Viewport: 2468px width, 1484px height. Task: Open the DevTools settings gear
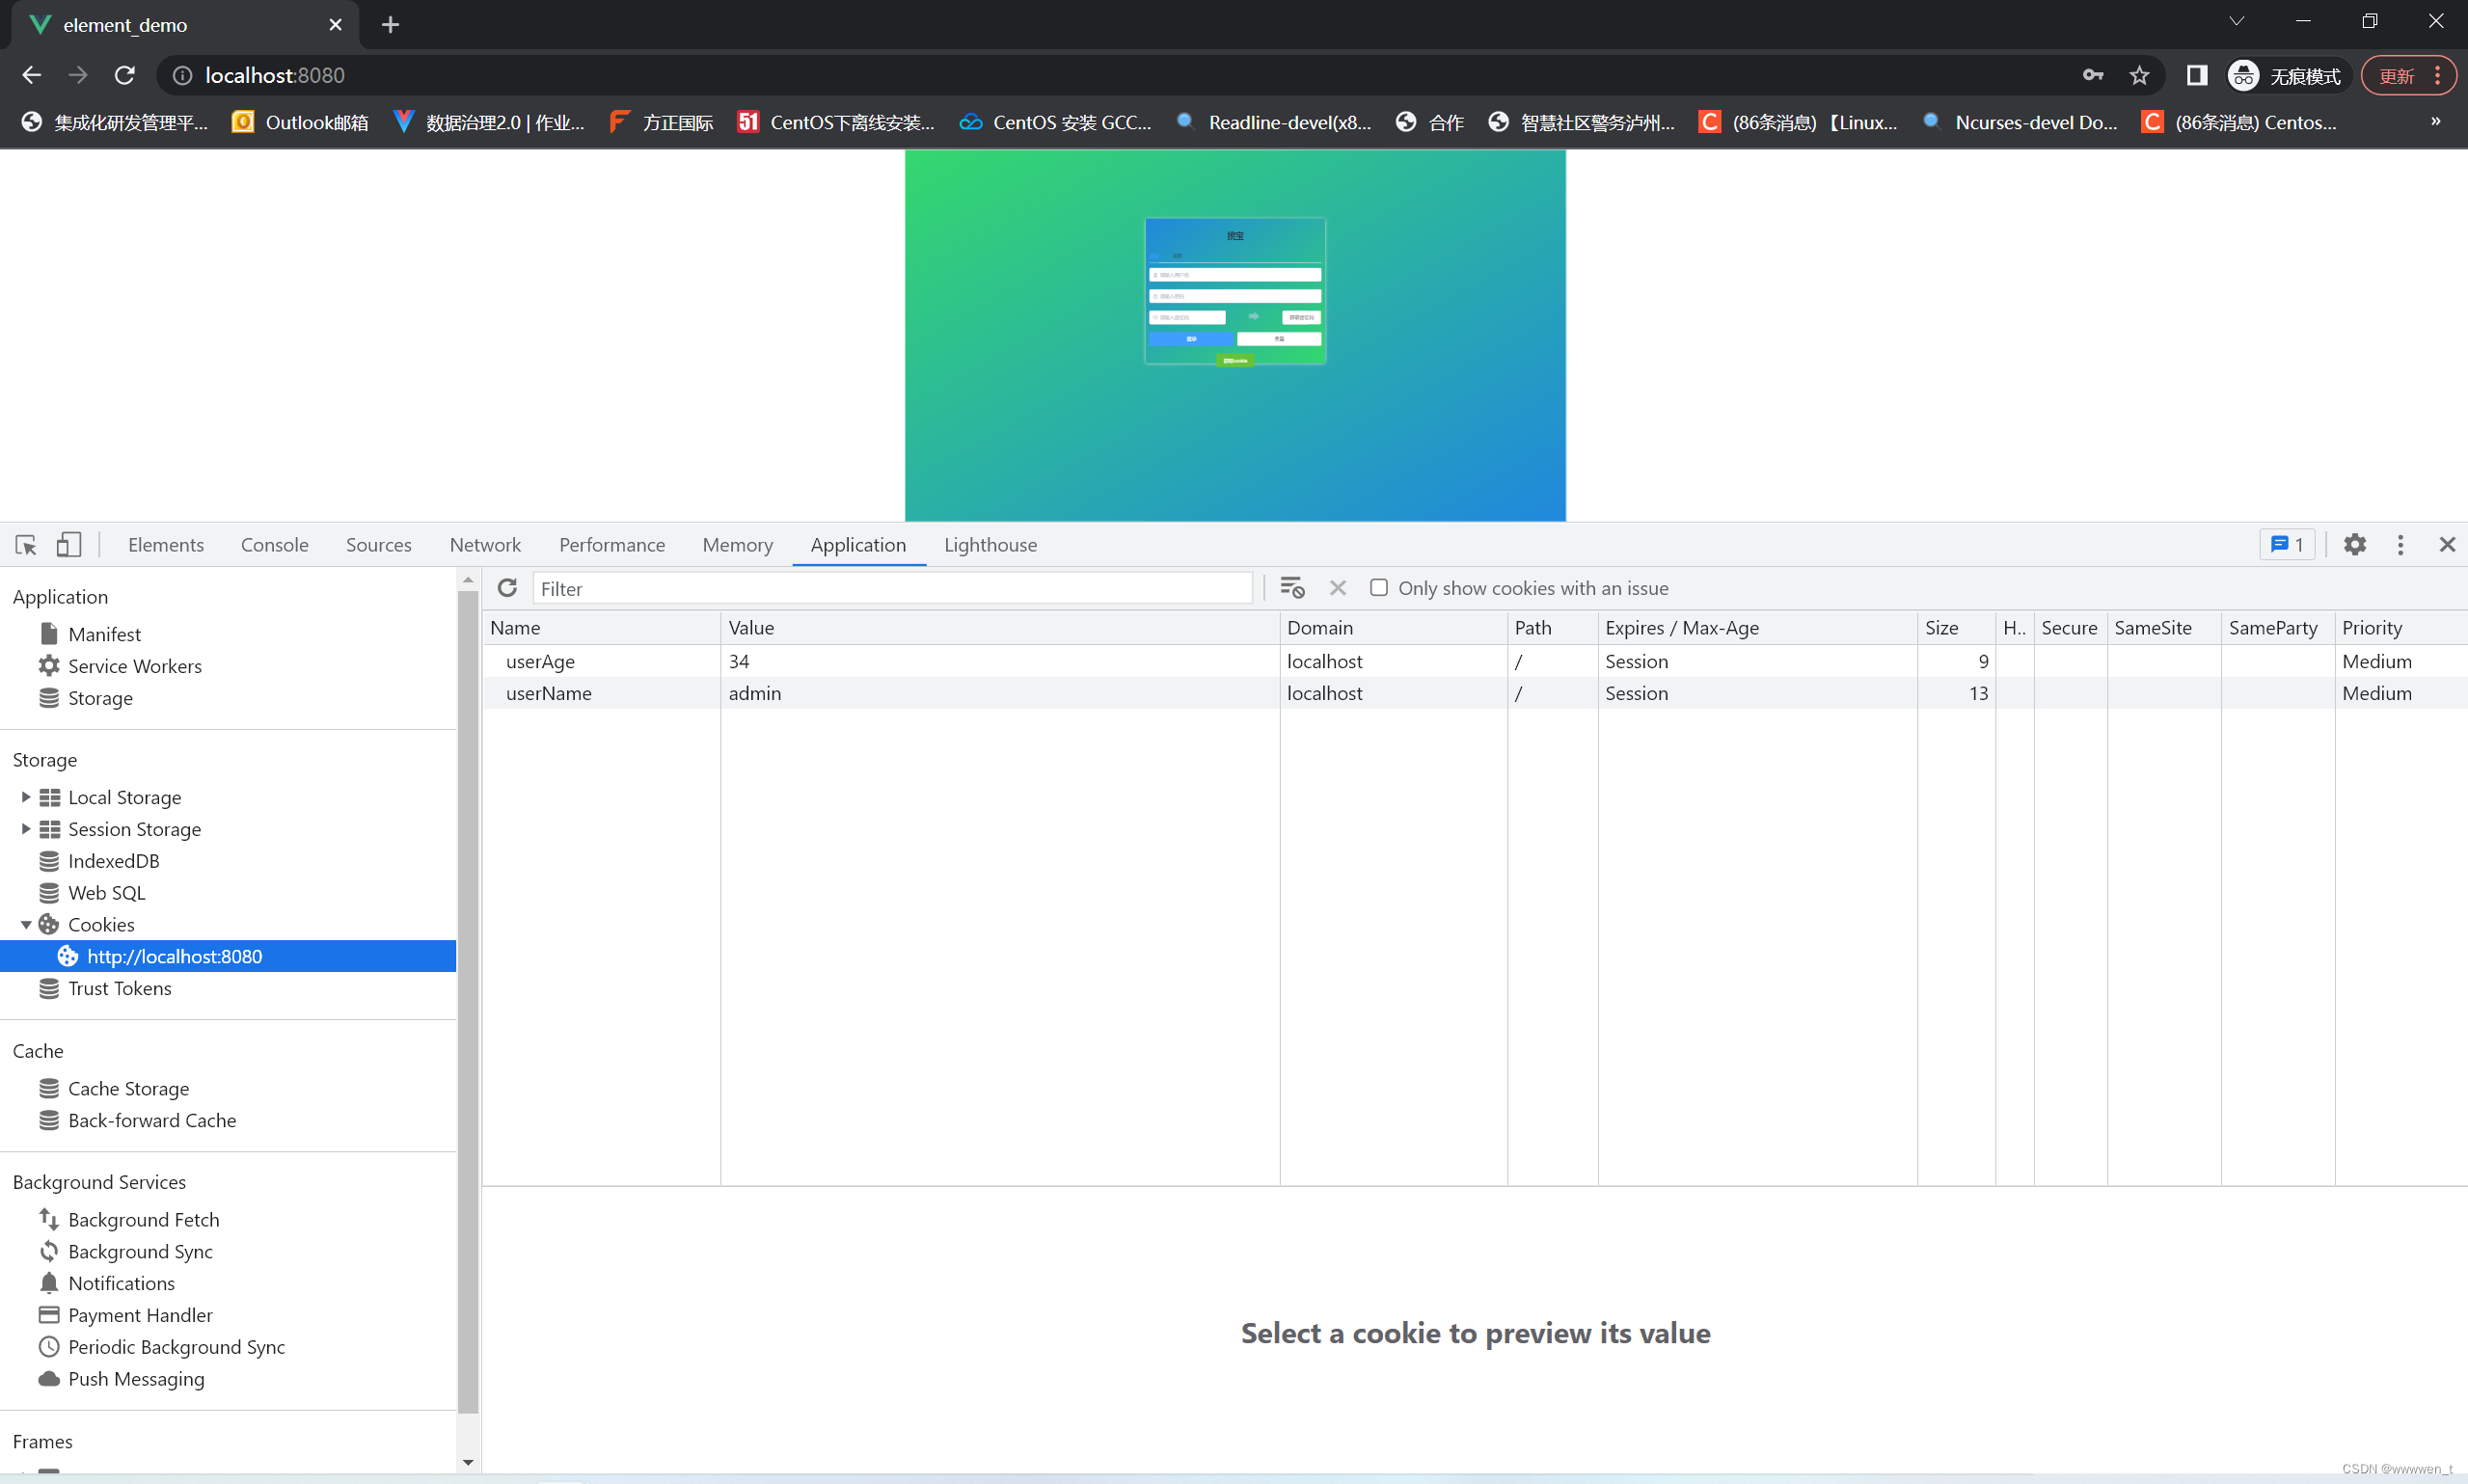(2356, 544)
